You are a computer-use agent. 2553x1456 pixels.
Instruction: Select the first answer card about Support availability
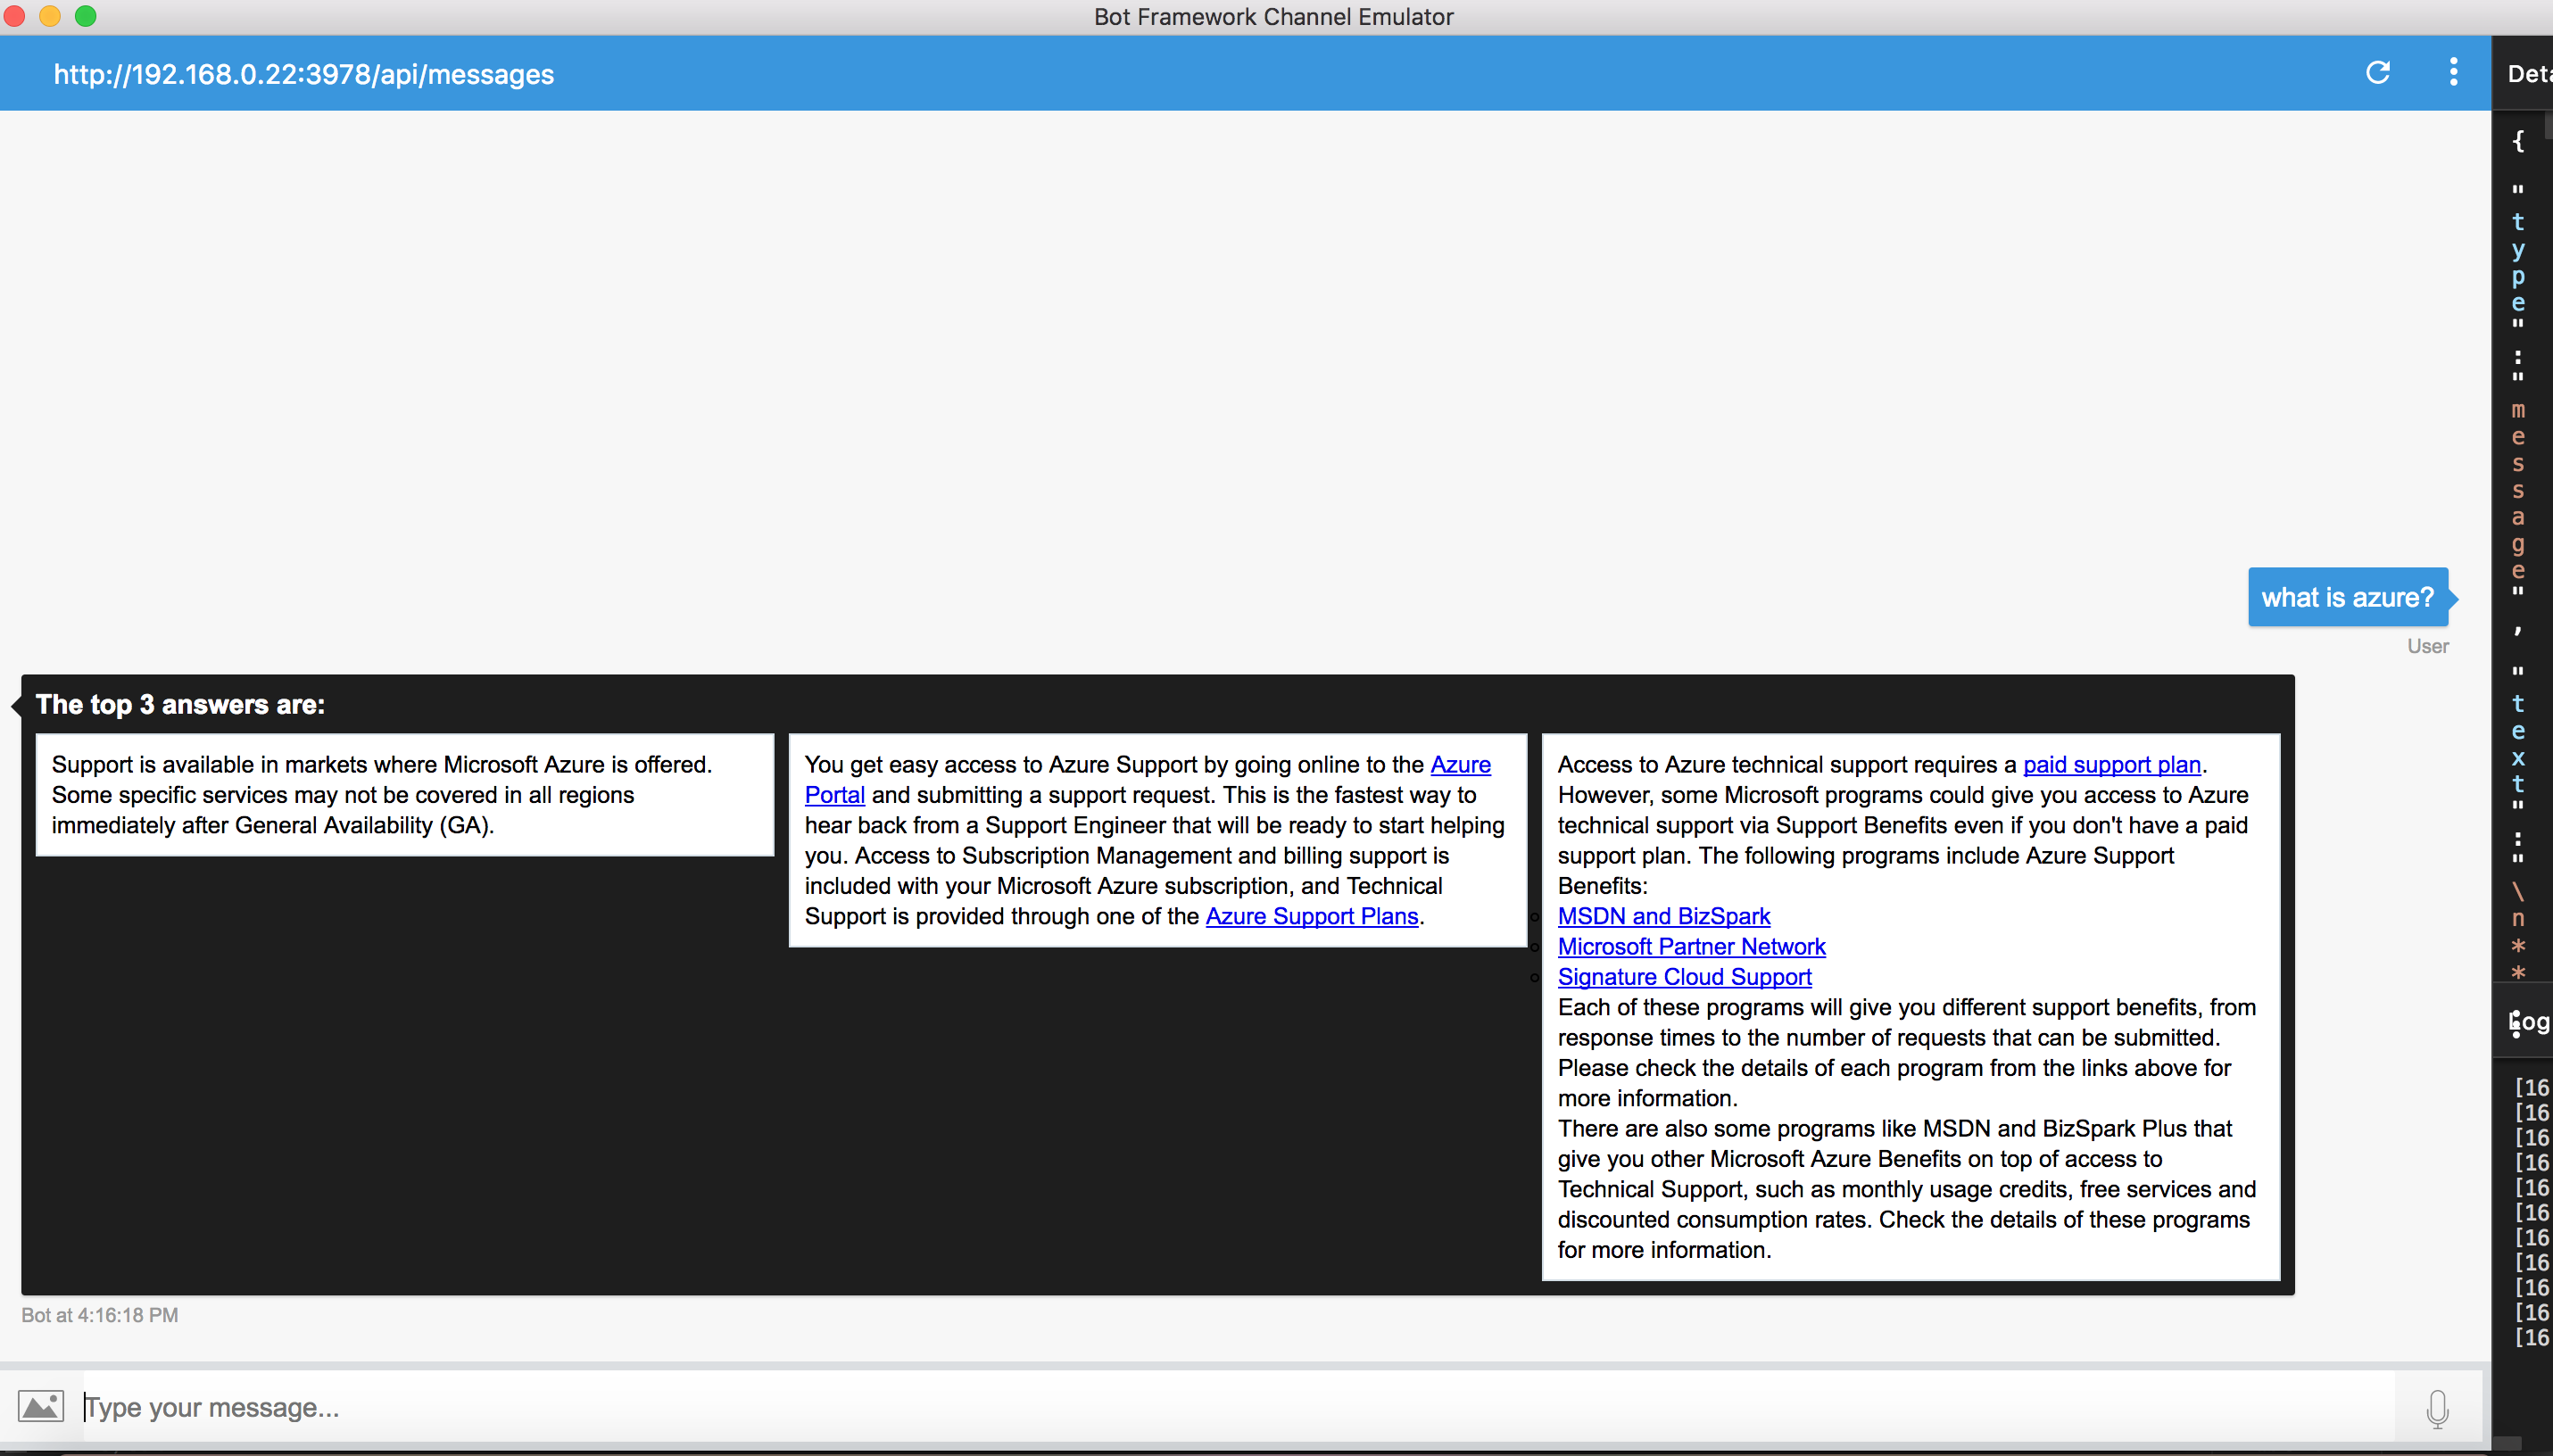tap(405, 795)
